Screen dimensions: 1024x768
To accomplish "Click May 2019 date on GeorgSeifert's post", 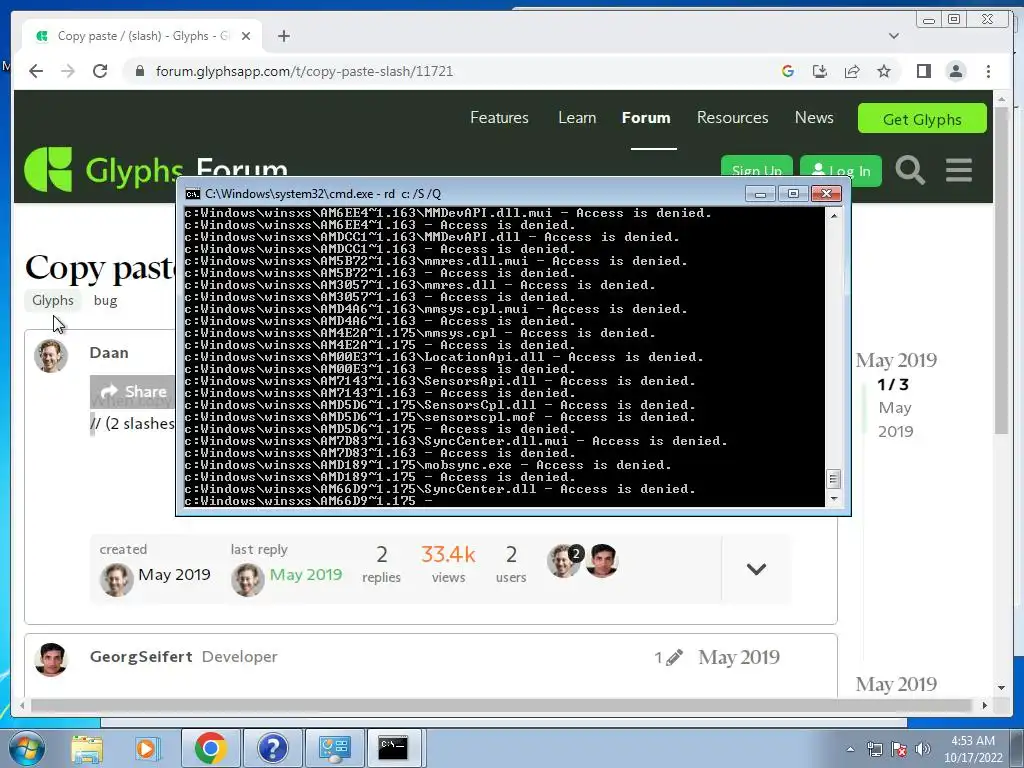I will tap(739, 657).
